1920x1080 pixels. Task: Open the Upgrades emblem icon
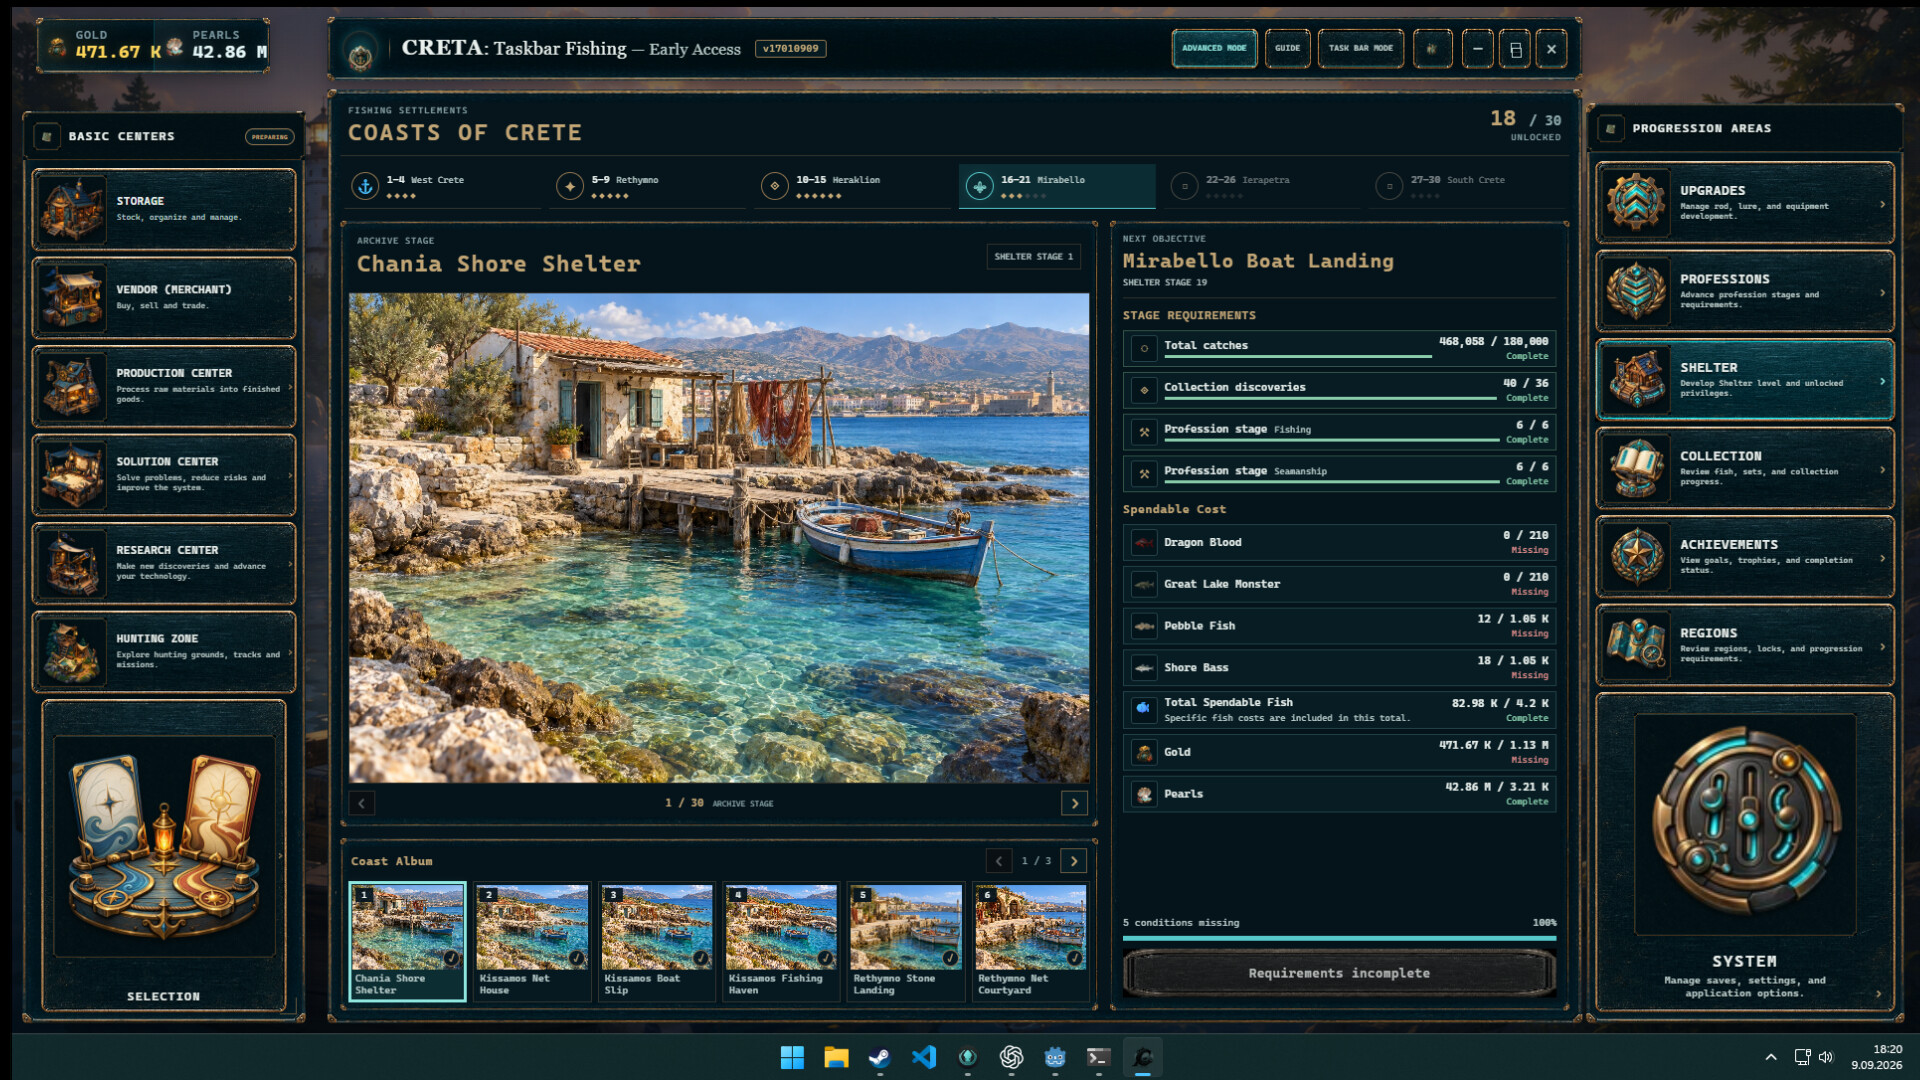(1636, 203)
